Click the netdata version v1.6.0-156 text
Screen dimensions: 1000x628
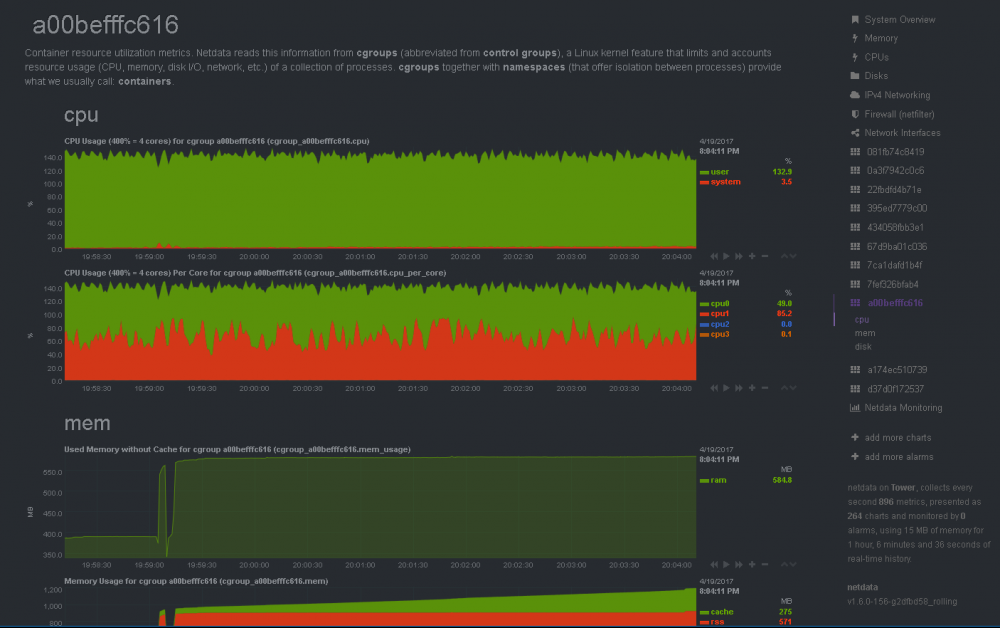click(902, 602)
